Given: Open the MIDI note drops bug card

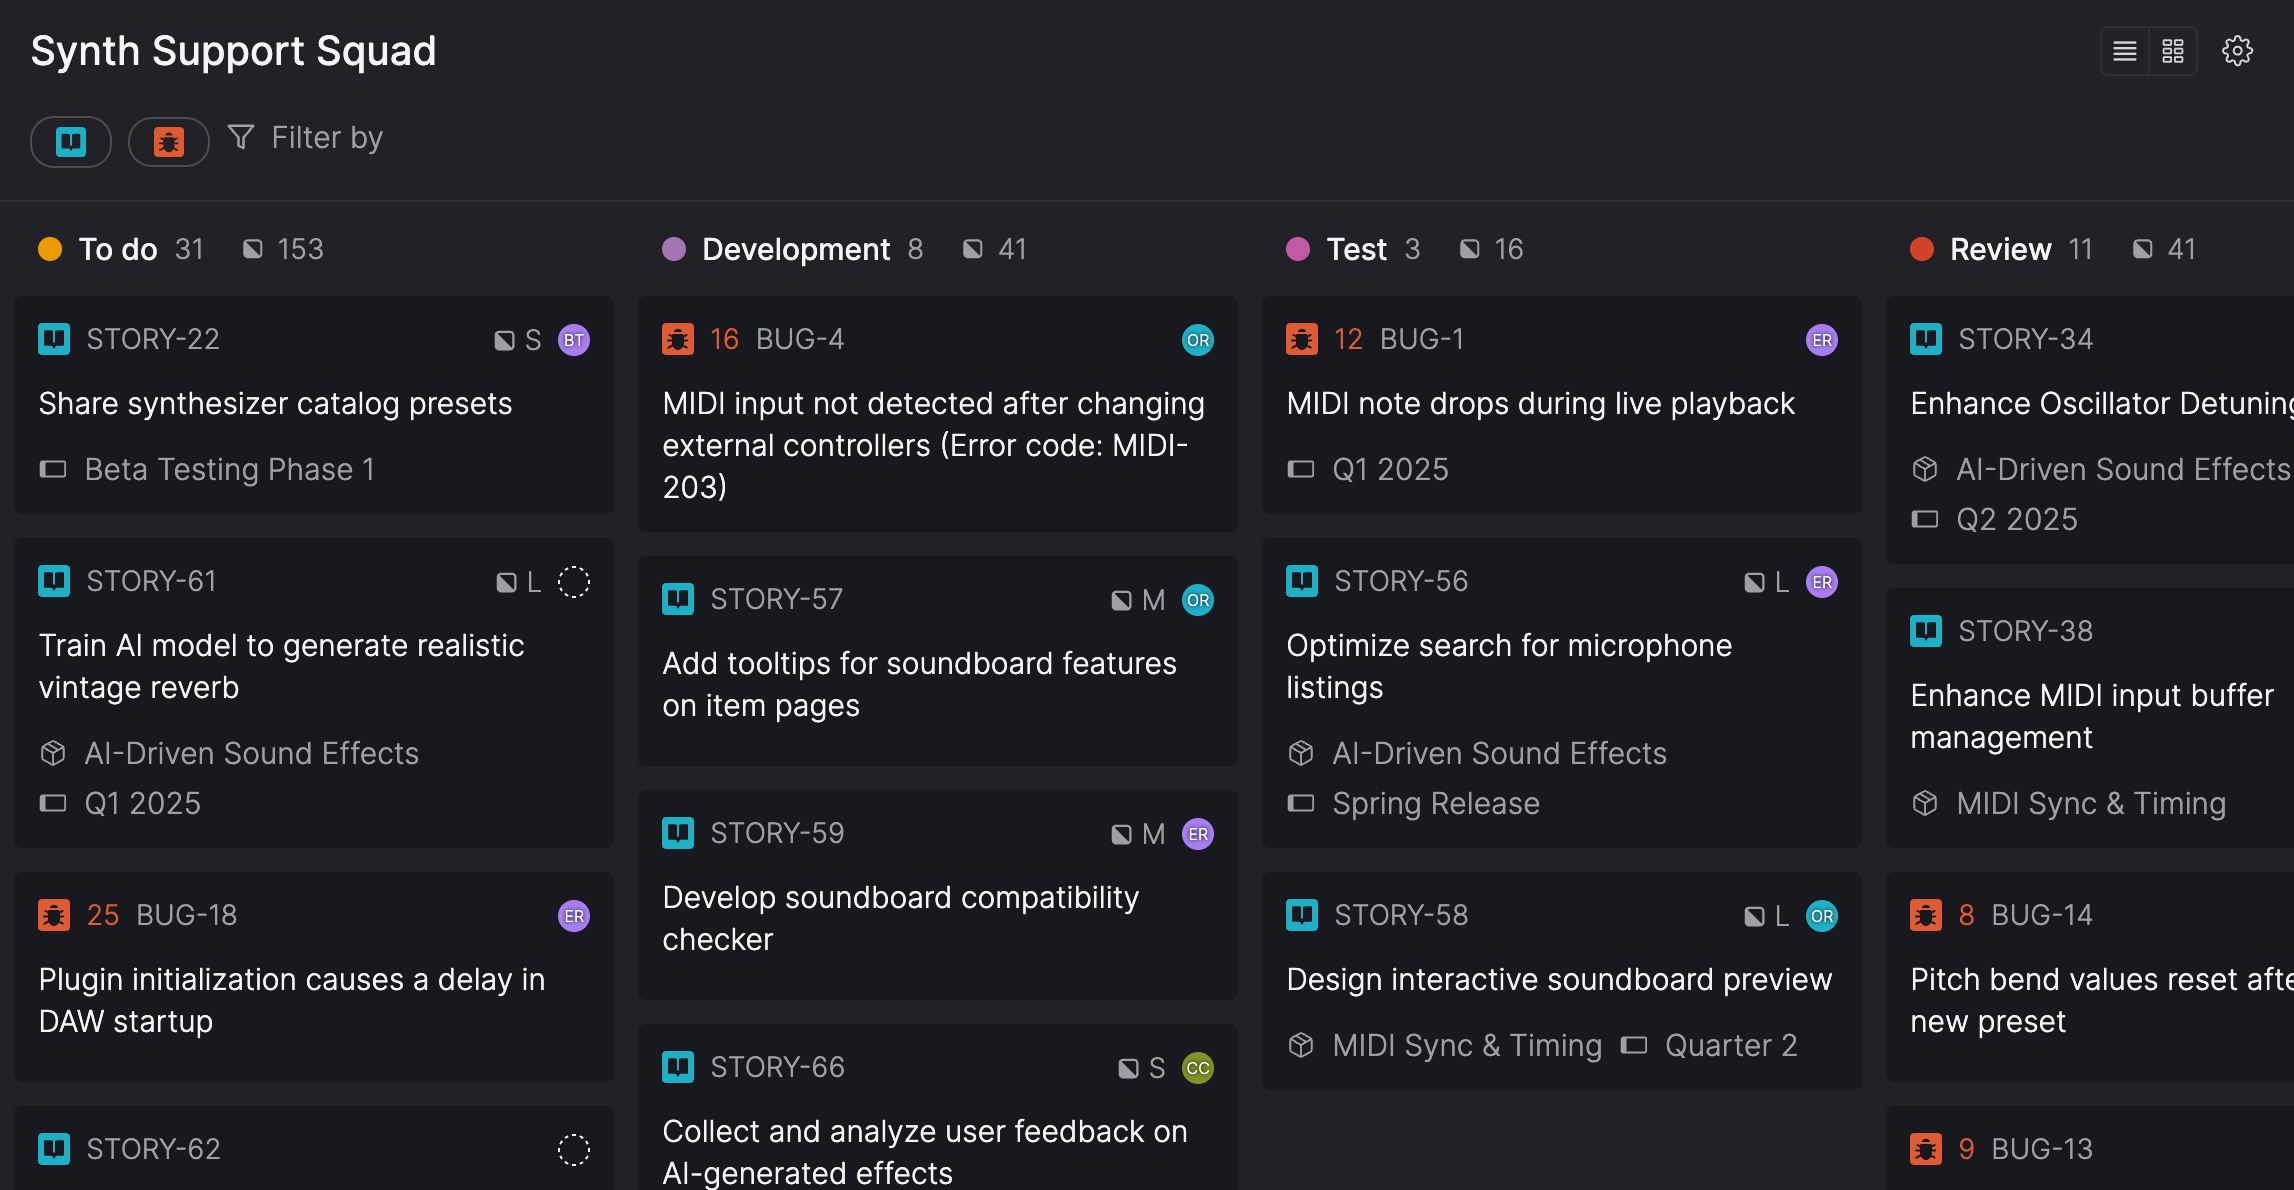Looking at the screenshot, I should [1540, 404].
